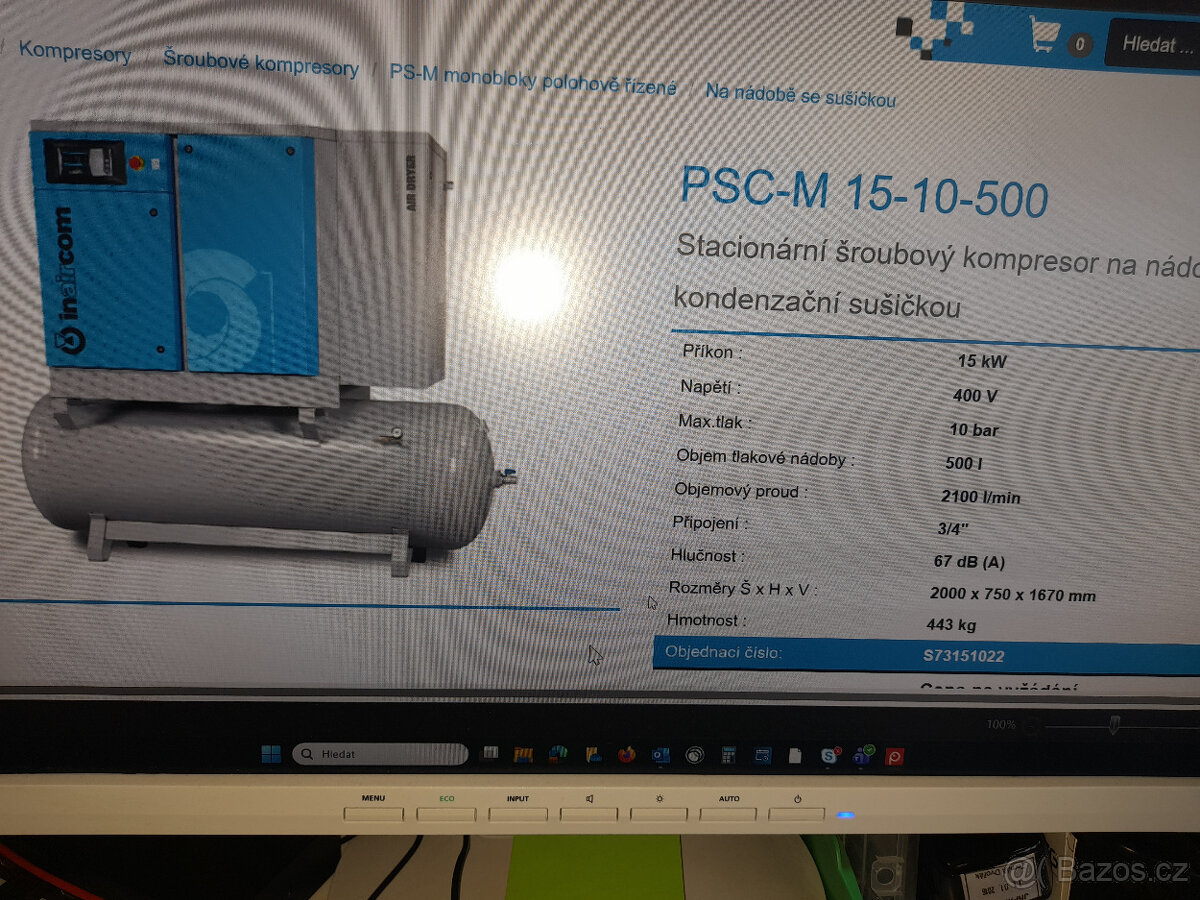Image resolution: width=1200 pixels, height=900 pixels.
Task: Open Outlook from the taskbar
Action: 661,755
